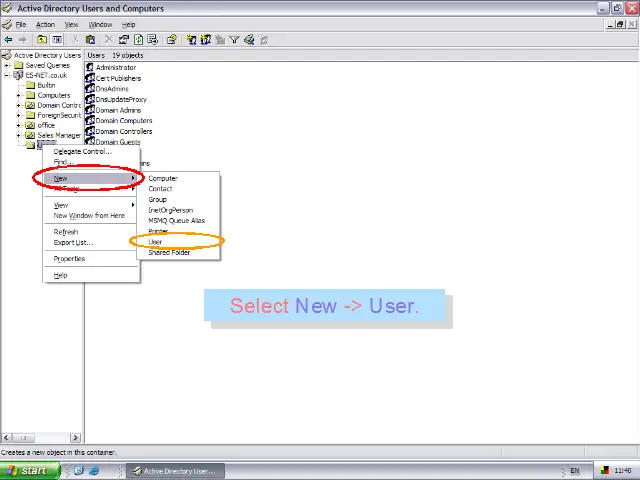Click the Delete X toolbar icon
The width and height of the screenshot is (640, 480).
(108, 40)
